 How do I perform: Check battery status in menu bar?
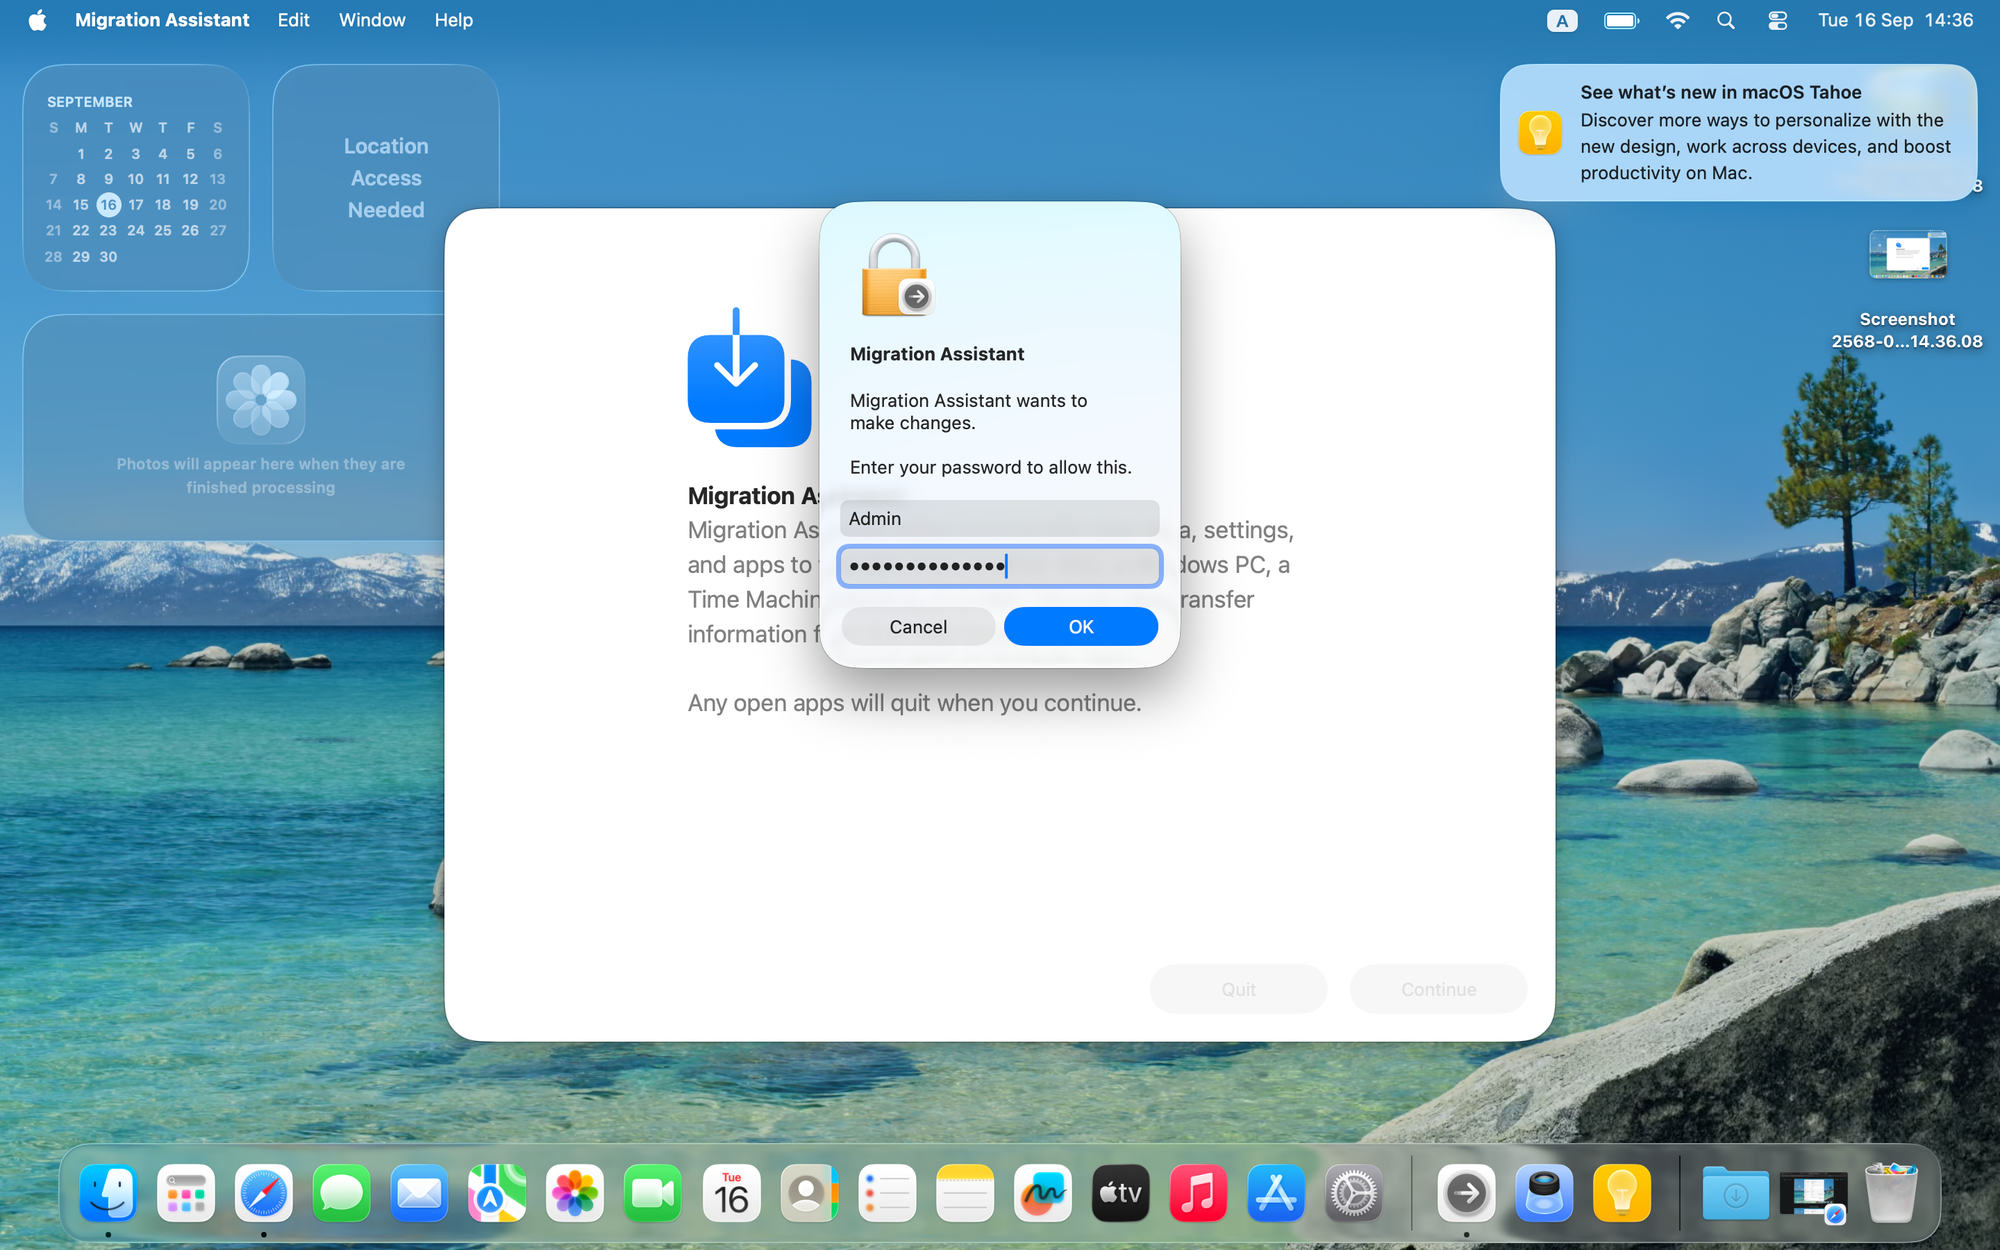tap(1621, 20)
